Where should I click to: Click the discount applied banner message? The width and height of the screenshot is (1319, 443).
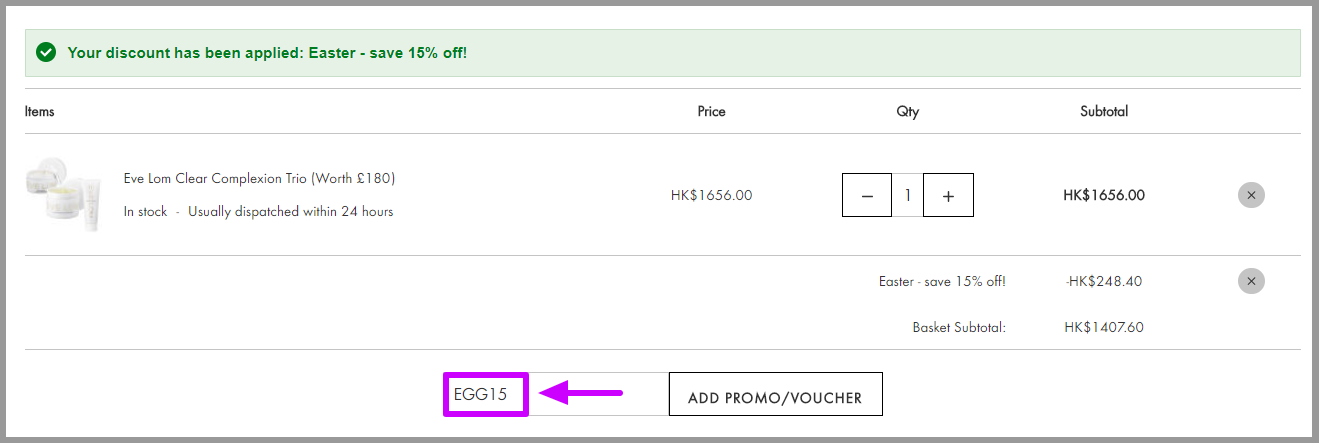[267, 52]
